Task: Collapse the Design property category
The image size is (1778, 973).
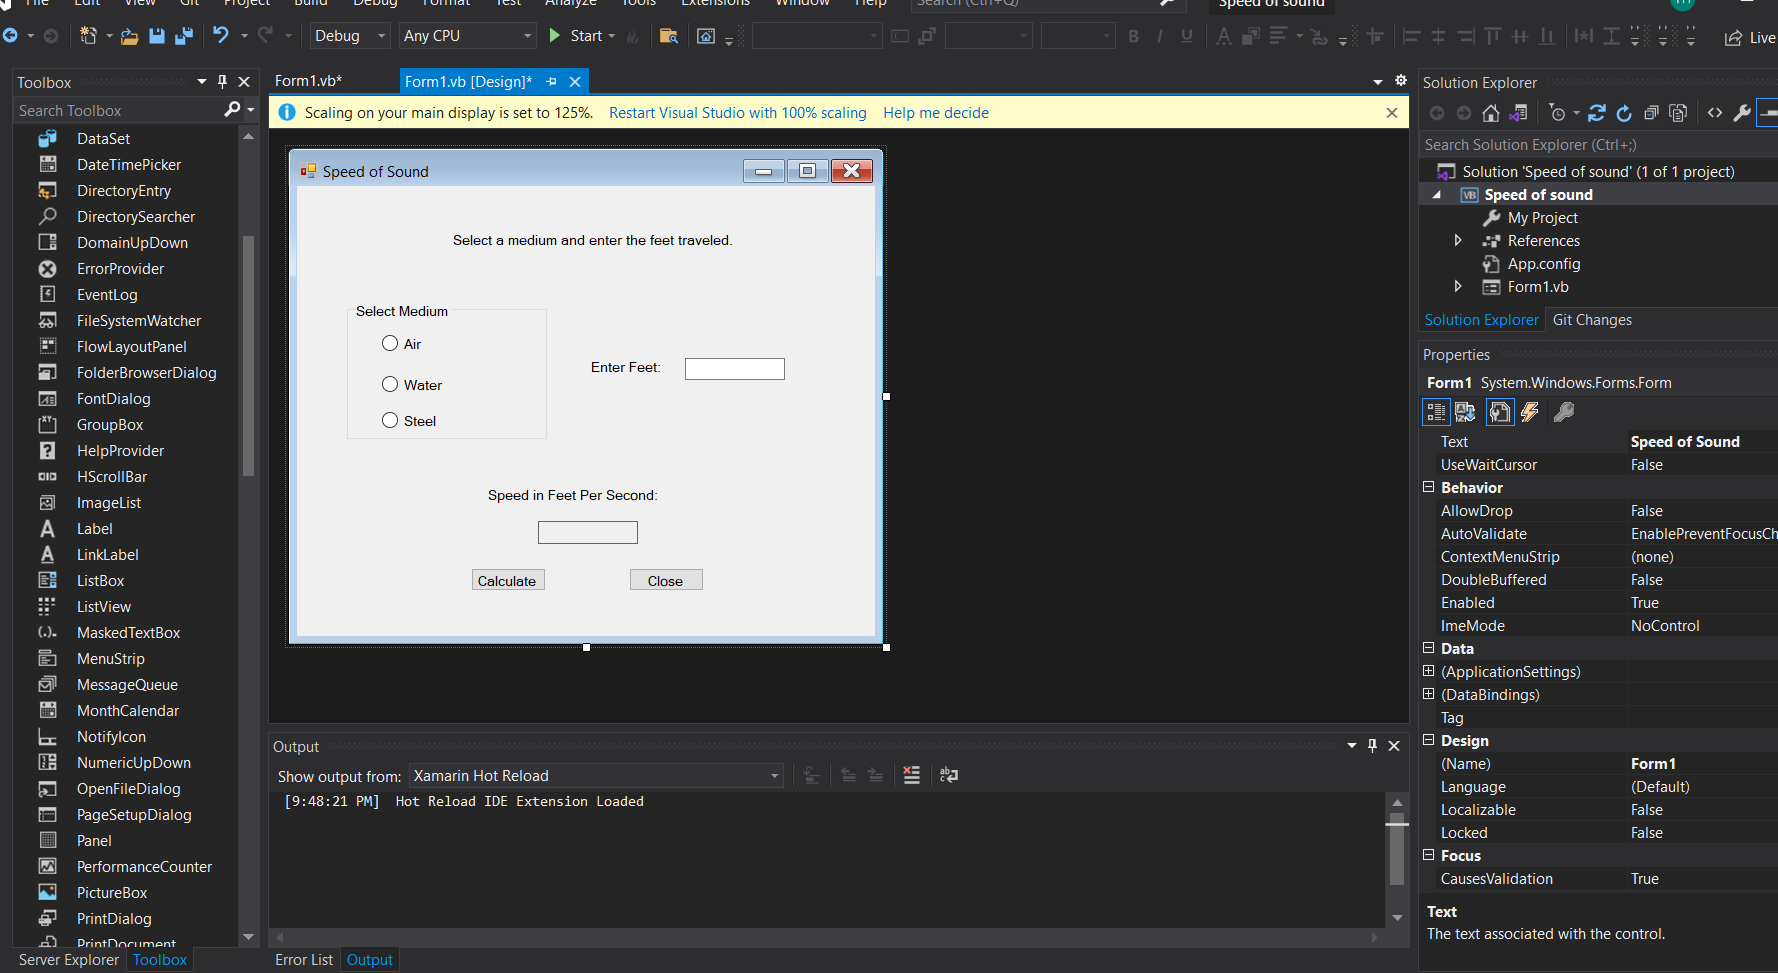Action: point(1429,740)
